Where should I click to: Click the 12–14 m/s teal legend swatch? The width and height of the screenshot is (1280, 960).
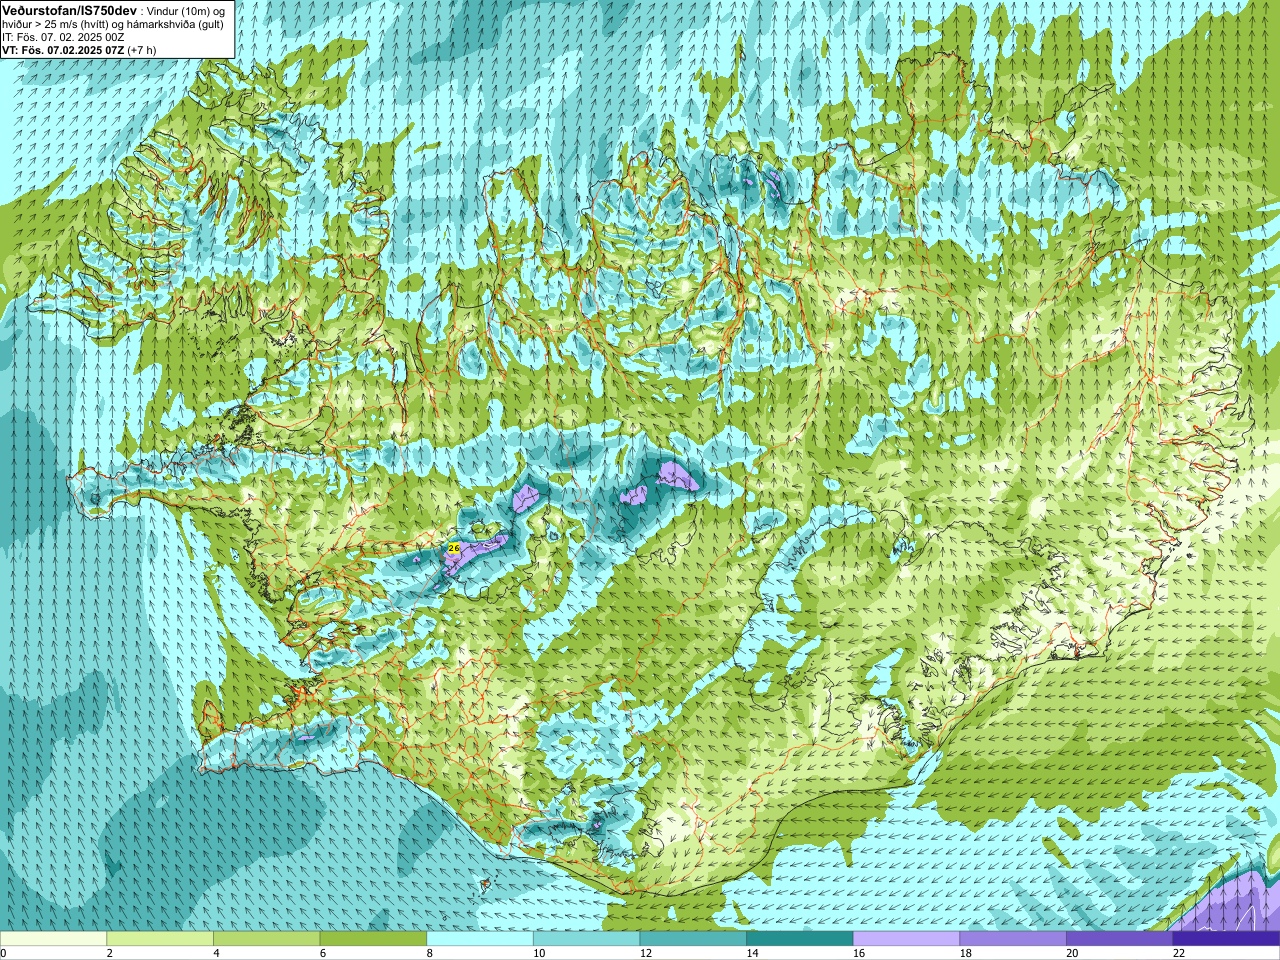693,939
